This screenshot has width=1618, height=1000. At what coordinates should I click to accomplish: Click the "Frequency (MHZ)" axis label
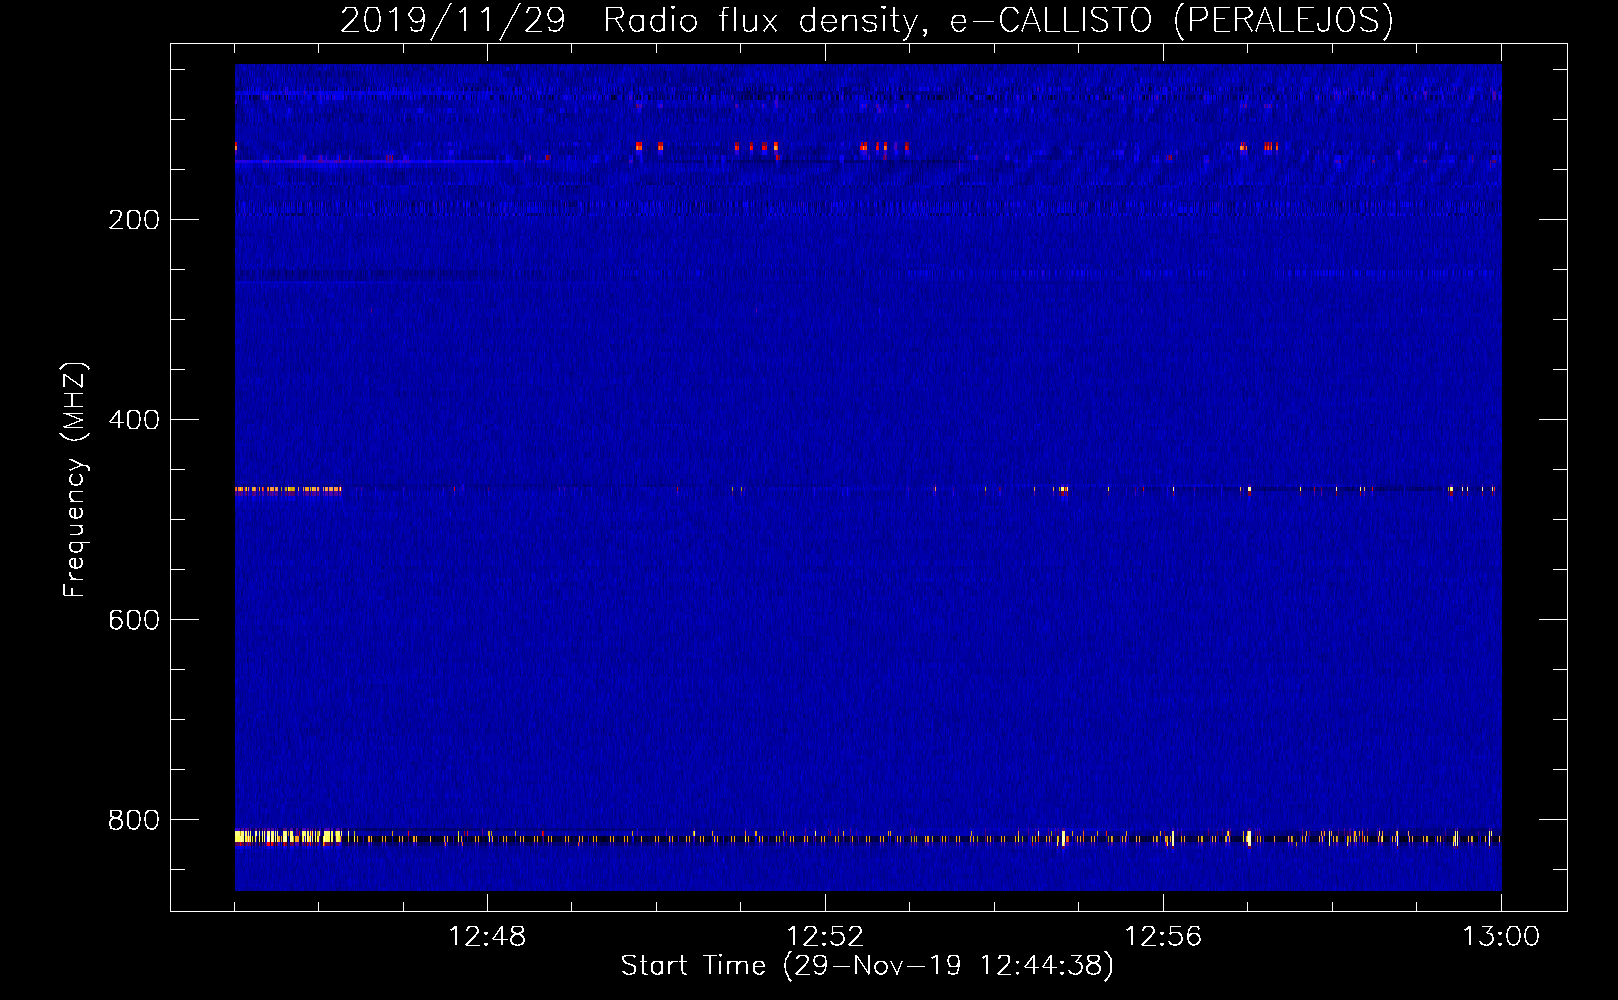point(75,480)
